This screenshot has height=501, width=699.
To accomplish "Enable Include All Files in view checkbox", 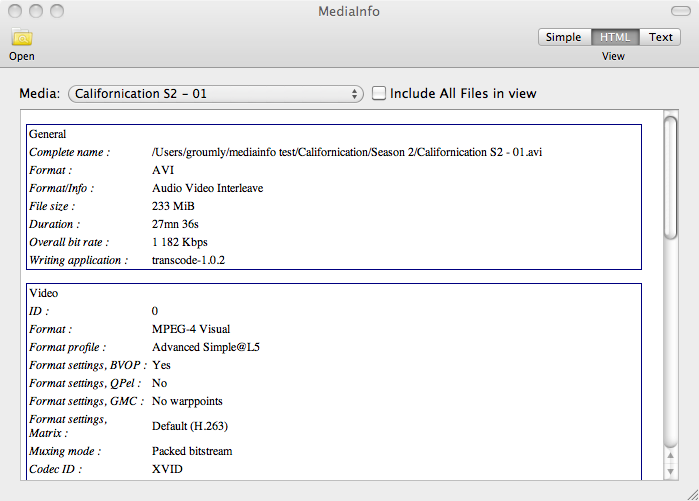I will tap(379, 93).
